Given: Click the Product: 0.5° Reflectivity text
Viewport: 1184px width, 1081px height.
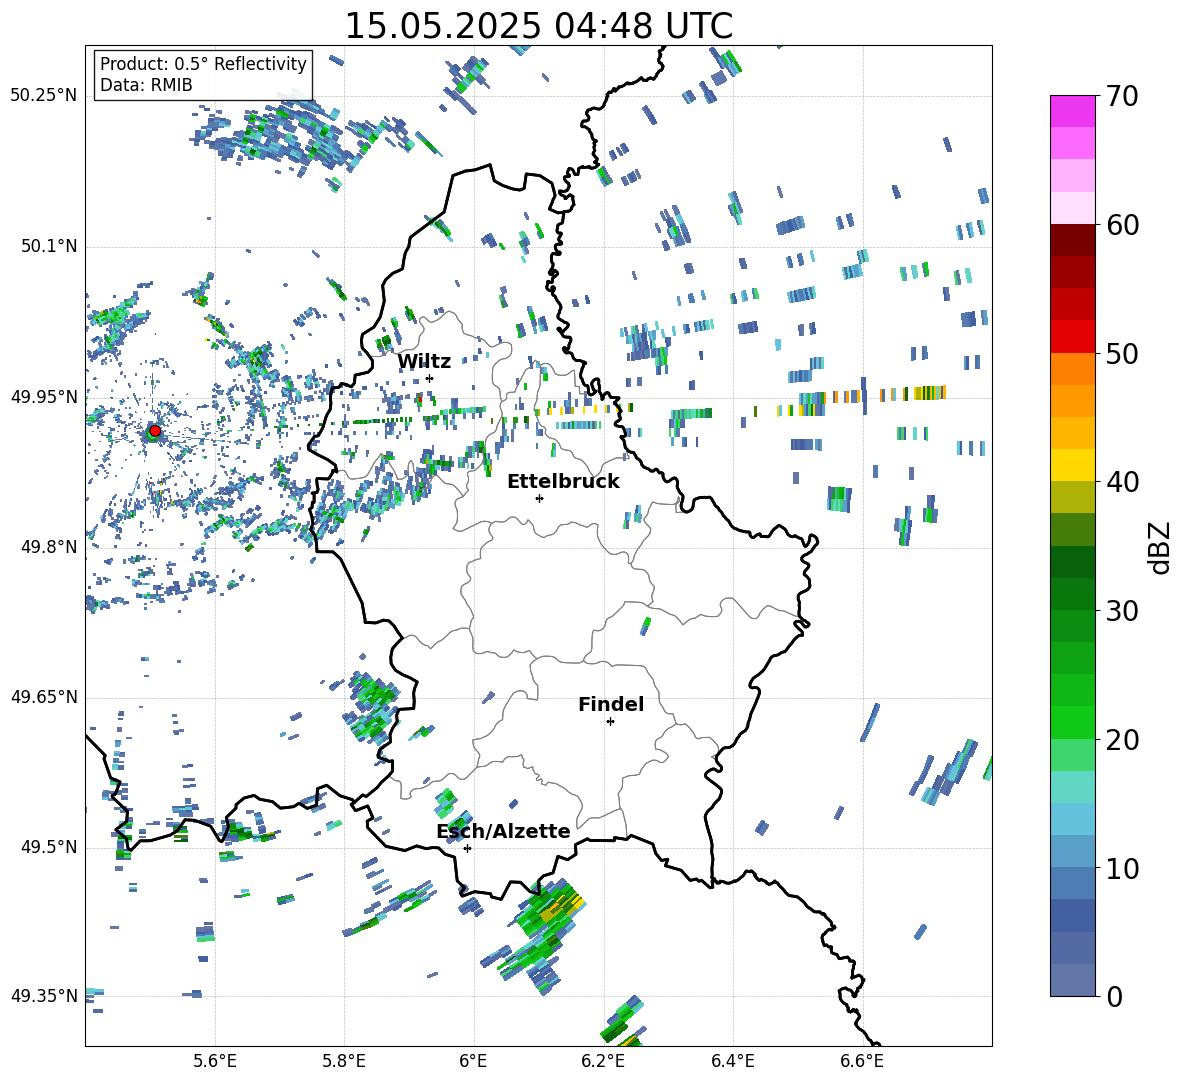Looking at the screenshot, I should point(203,63).
